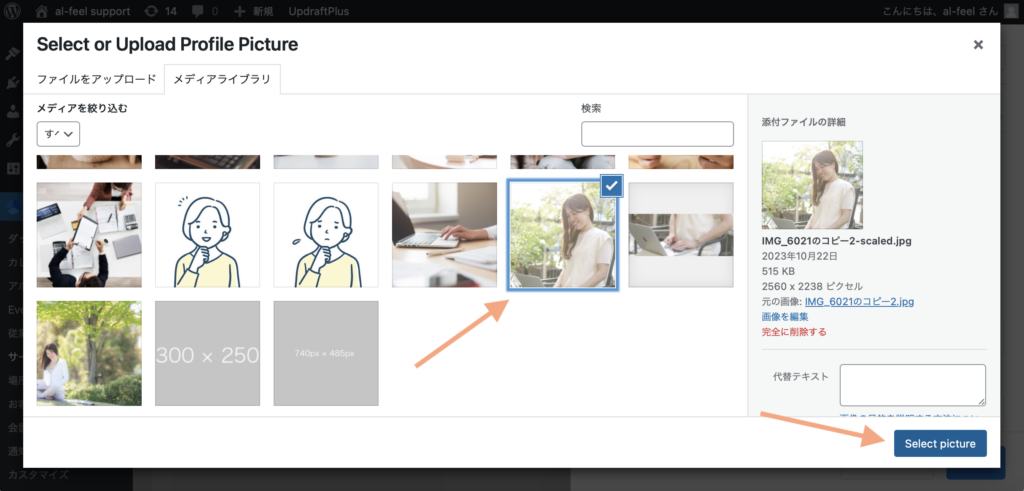Select the worried woman illustration thumbnail
Viewport: 1024px width, 491px height.
click(326, 235)
